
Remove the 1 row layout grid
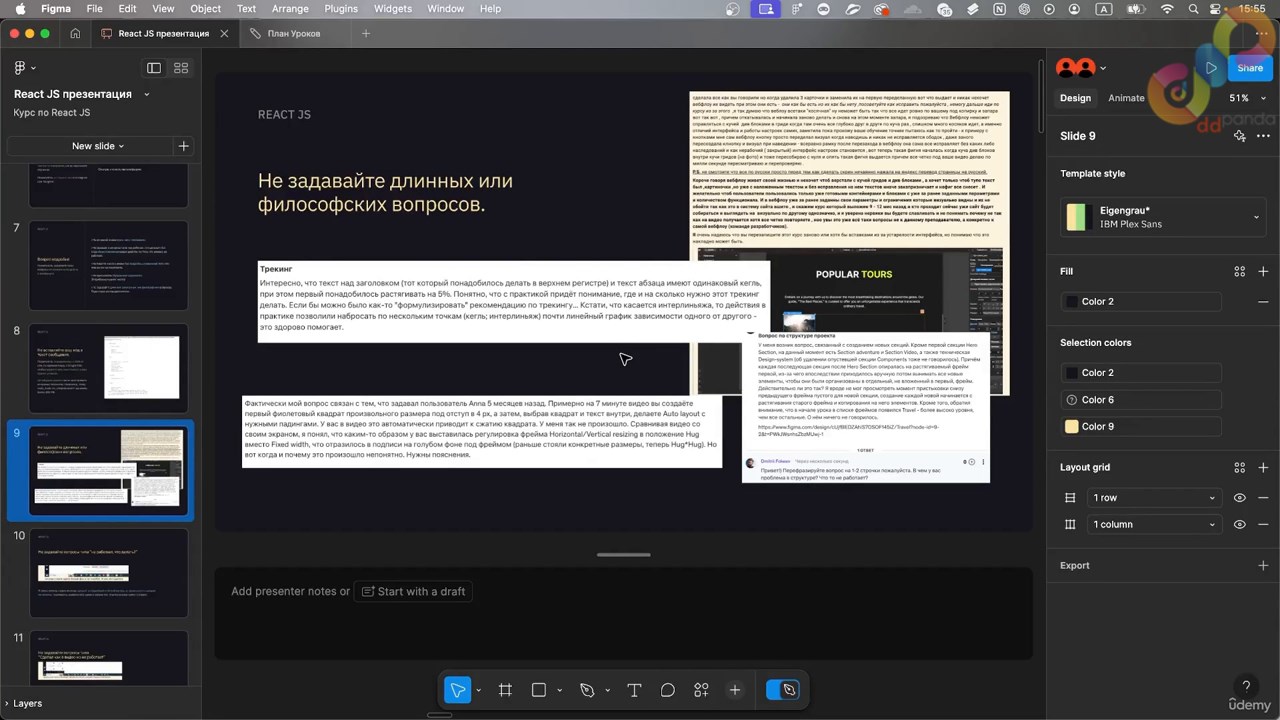point(1263,498)
